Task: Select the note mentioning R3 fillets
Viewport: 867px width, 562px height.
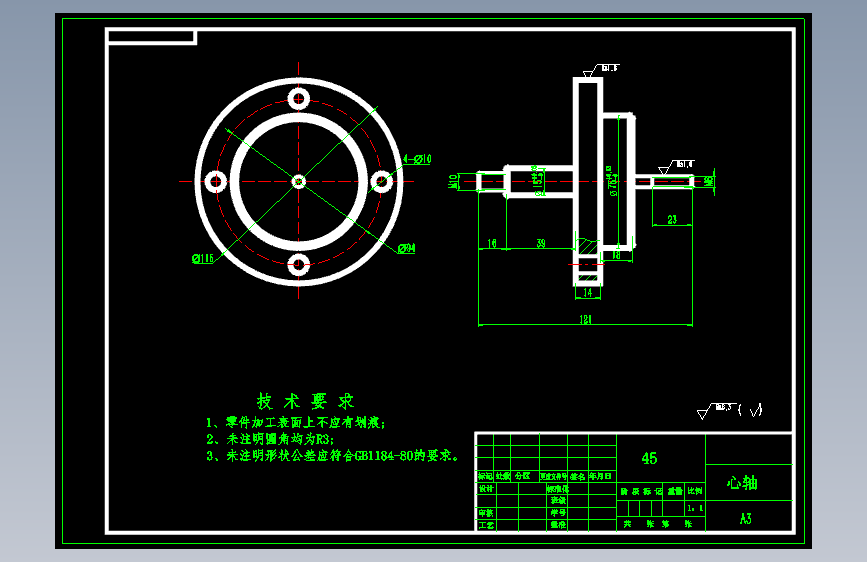Action: pos(270,439)
